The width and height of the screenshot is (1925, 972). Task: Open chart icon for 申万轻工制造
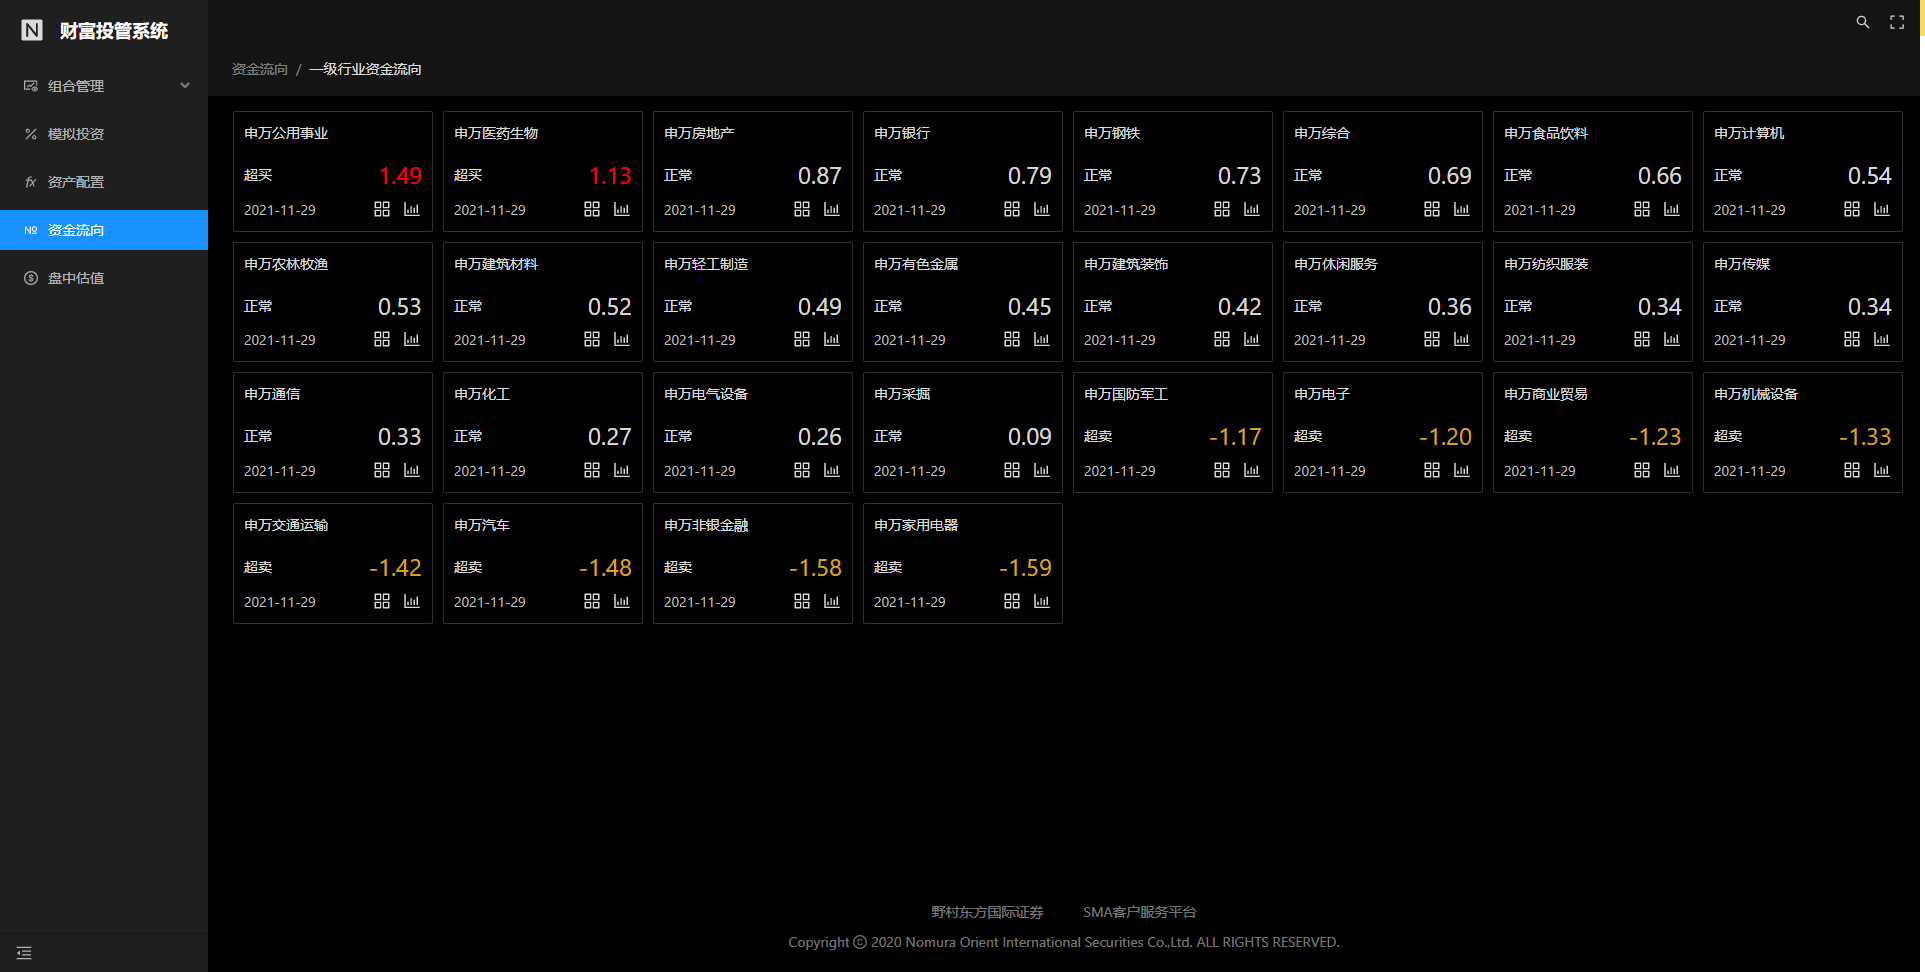click(831, 339)
